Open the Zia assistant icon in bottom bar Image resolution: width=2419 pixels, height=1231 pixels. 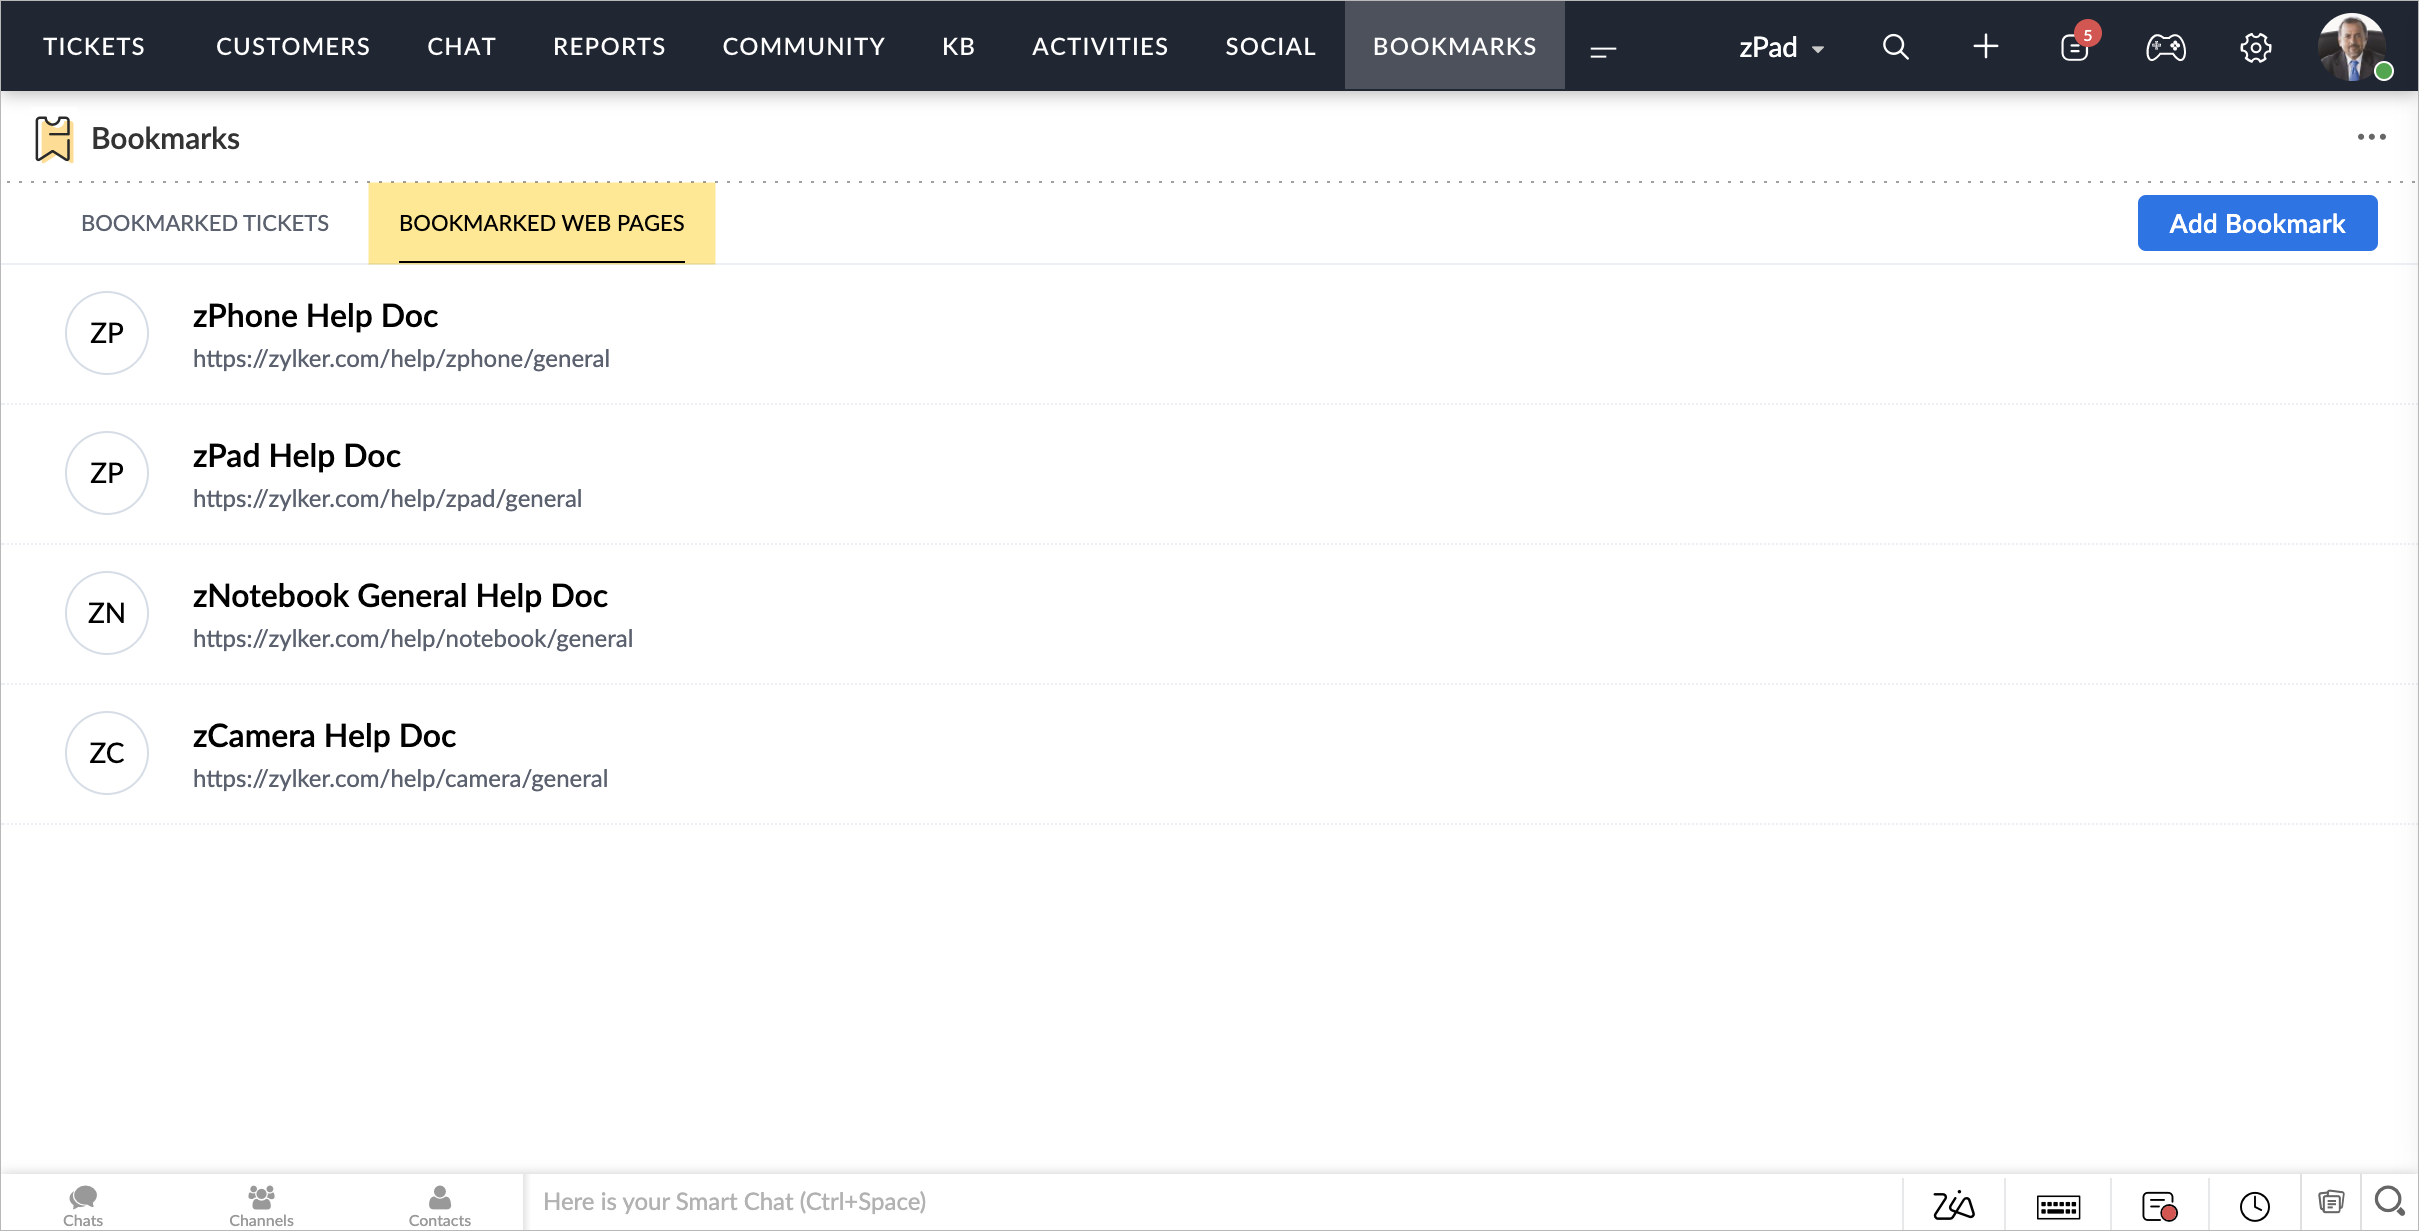[x=1953, y=1205]
